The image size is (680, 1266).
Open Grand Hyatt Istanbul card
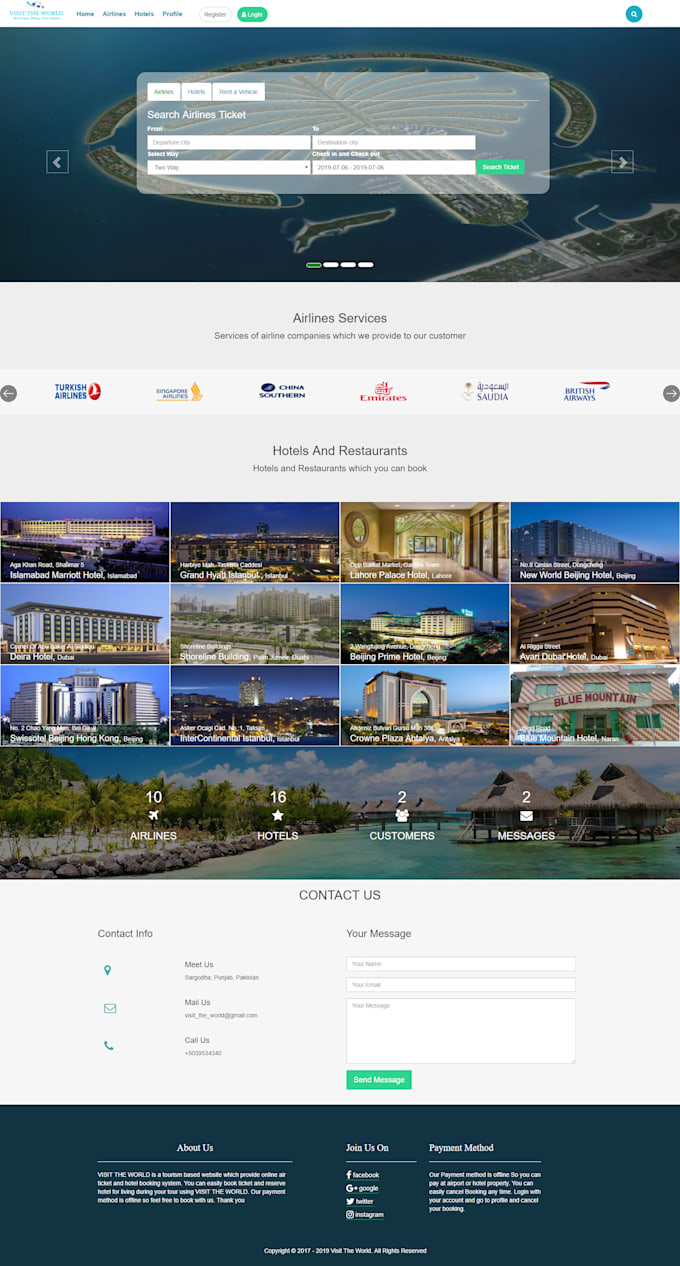[255, 542]
